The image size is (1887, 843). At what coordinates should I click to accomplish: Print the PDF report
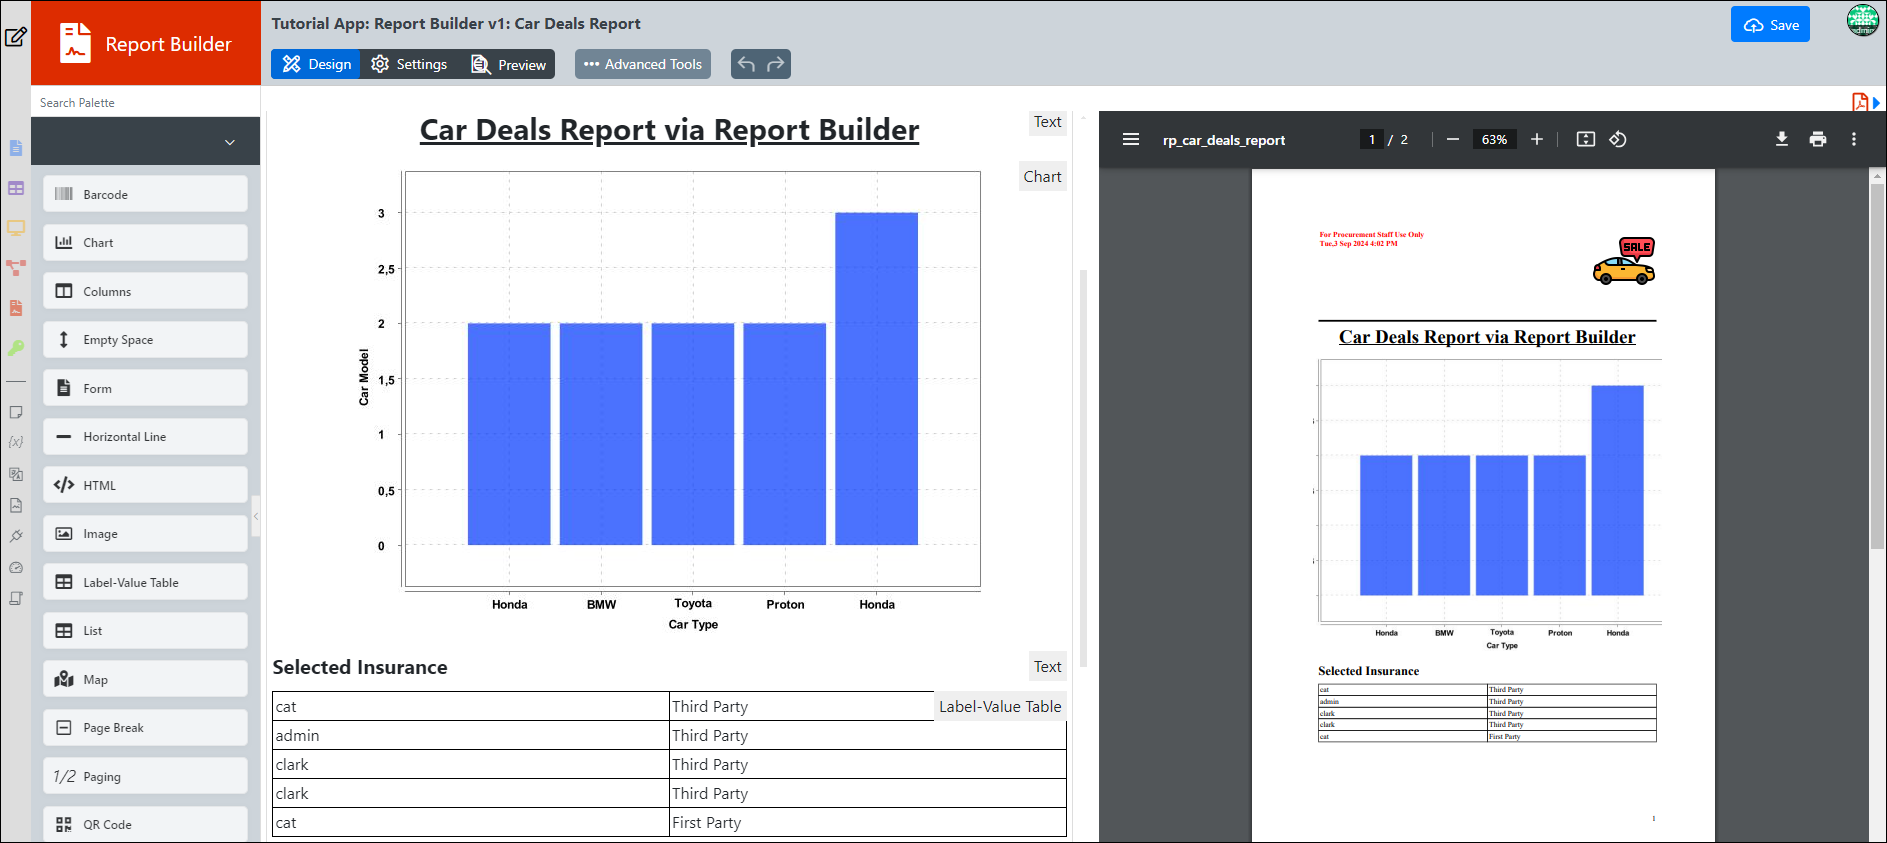(1818, 139)
